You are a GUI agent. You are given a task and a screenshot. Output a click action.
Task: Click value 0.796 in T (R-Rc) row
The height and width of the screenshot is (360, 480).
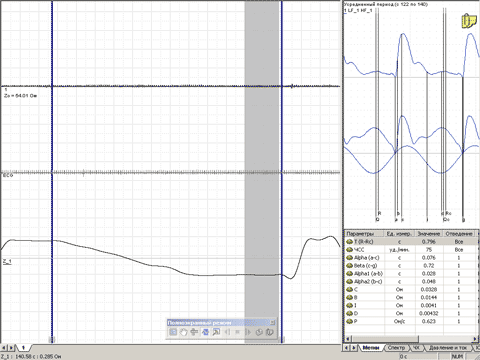[x=429, y=242]
